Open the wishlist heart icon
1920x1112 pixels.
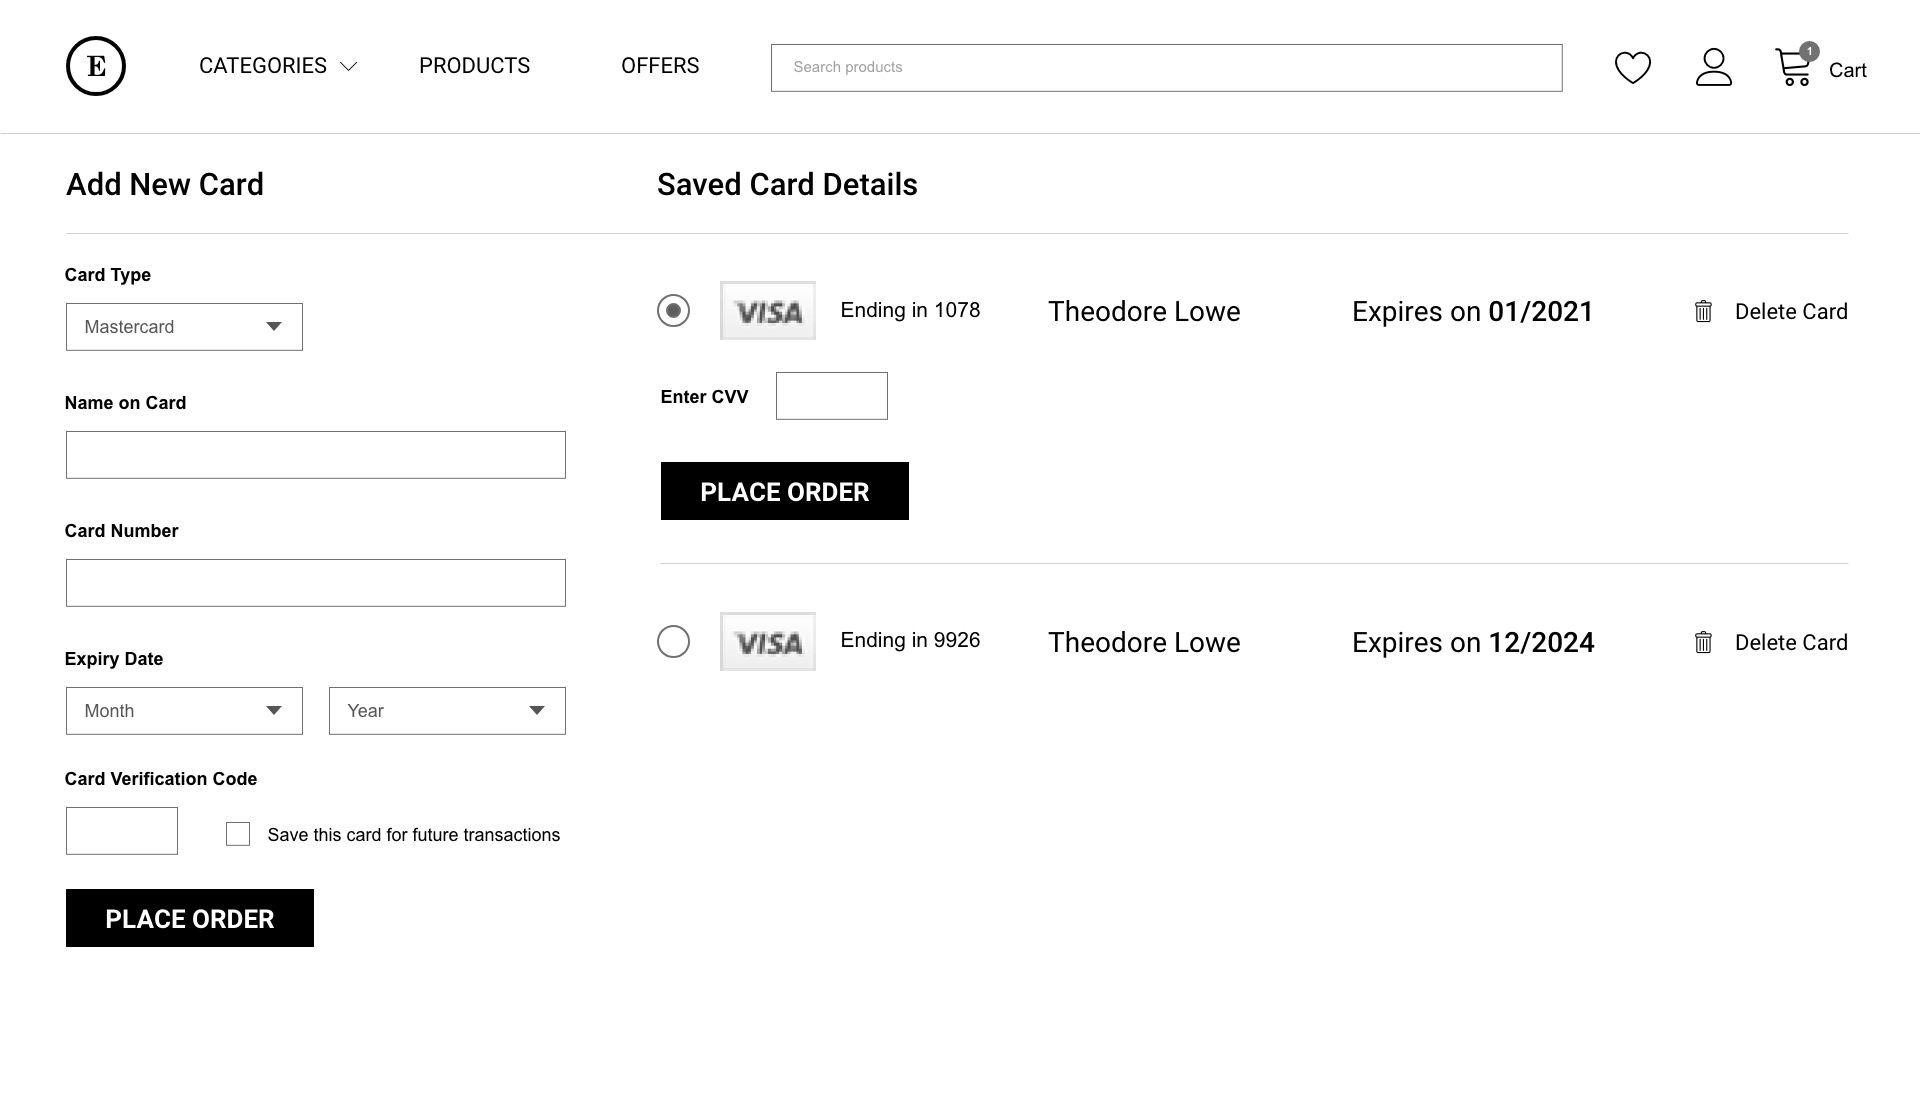(x=1632, y=67)
